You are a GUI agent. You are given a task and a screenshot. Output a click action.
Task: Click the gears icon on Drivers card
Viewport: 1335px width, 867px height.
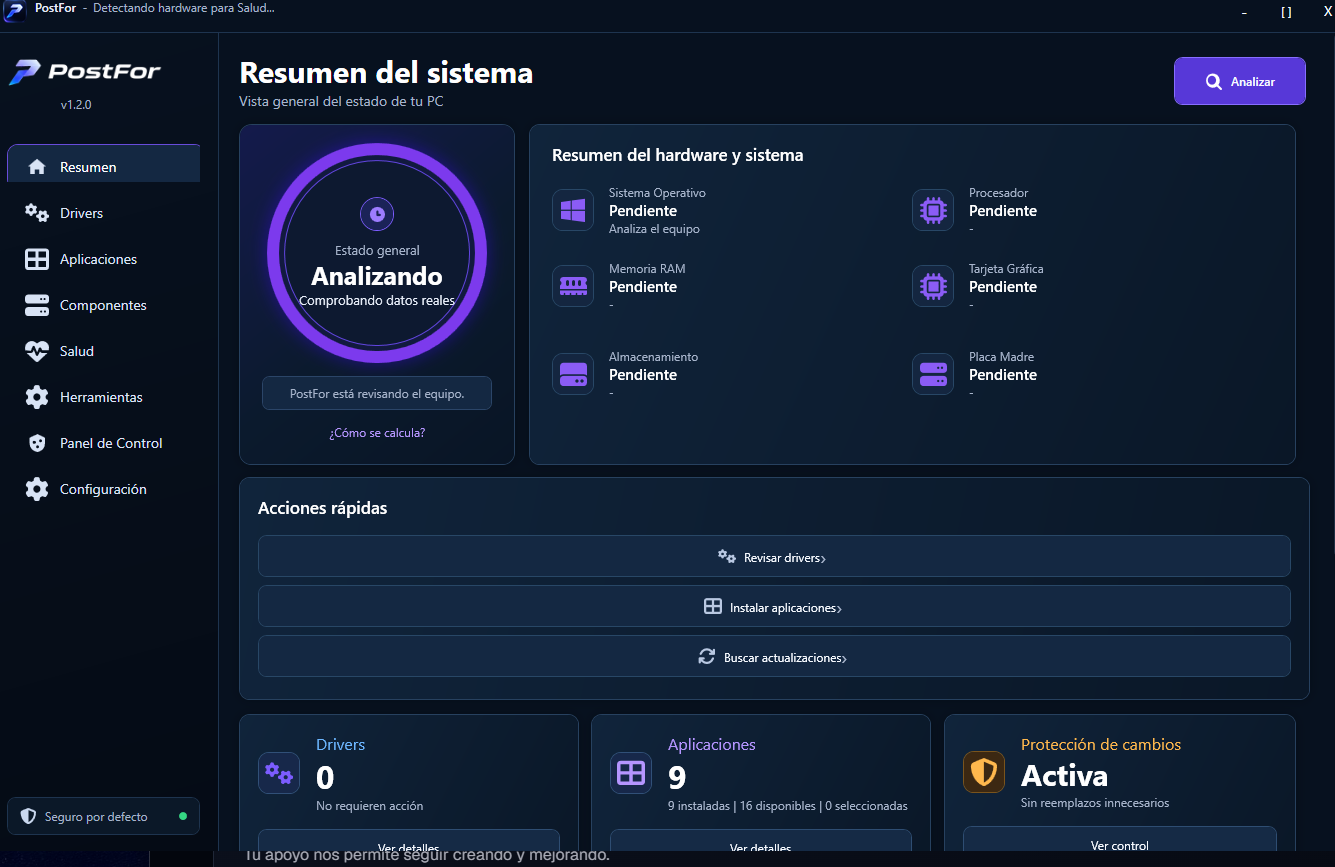tap(279, 773)
